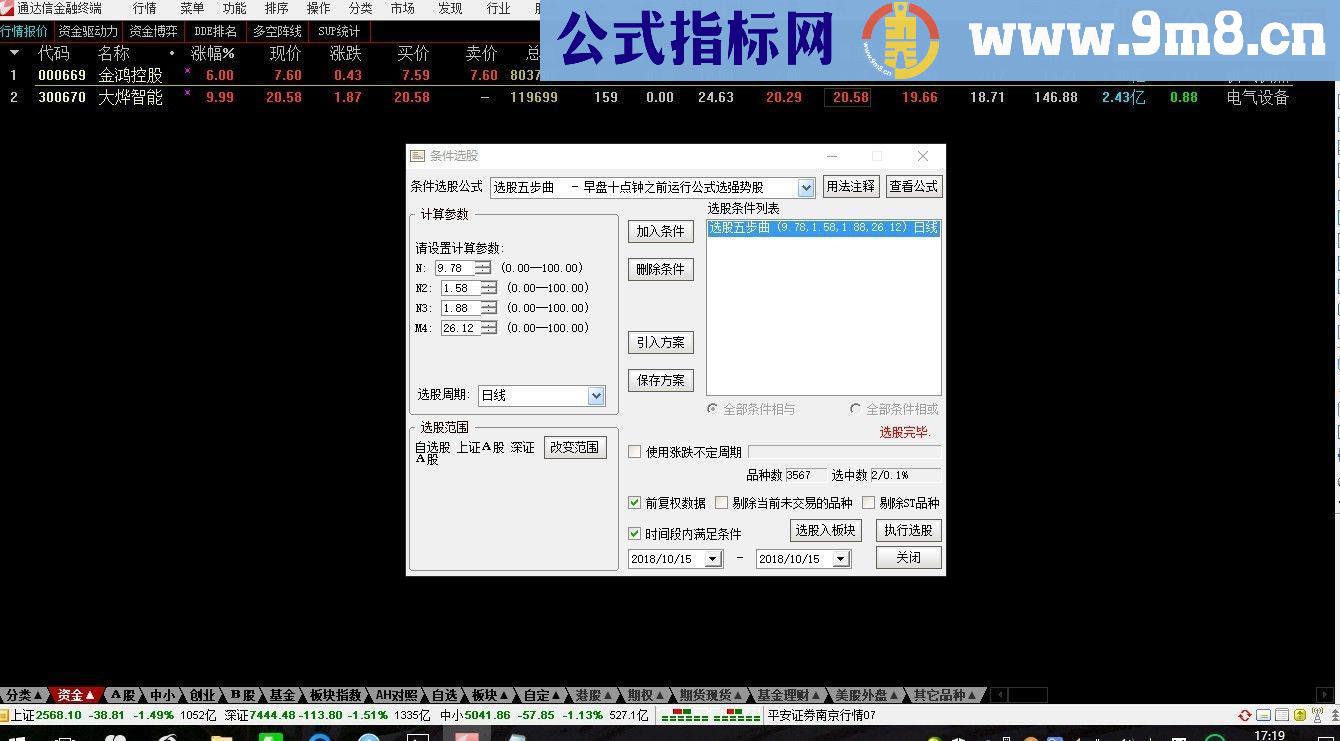The height and width of the screenshot is (741, 1340).
Task: Click the 执行选股 button to run selection
Action: pyautogui.click(x=907, y=530)
